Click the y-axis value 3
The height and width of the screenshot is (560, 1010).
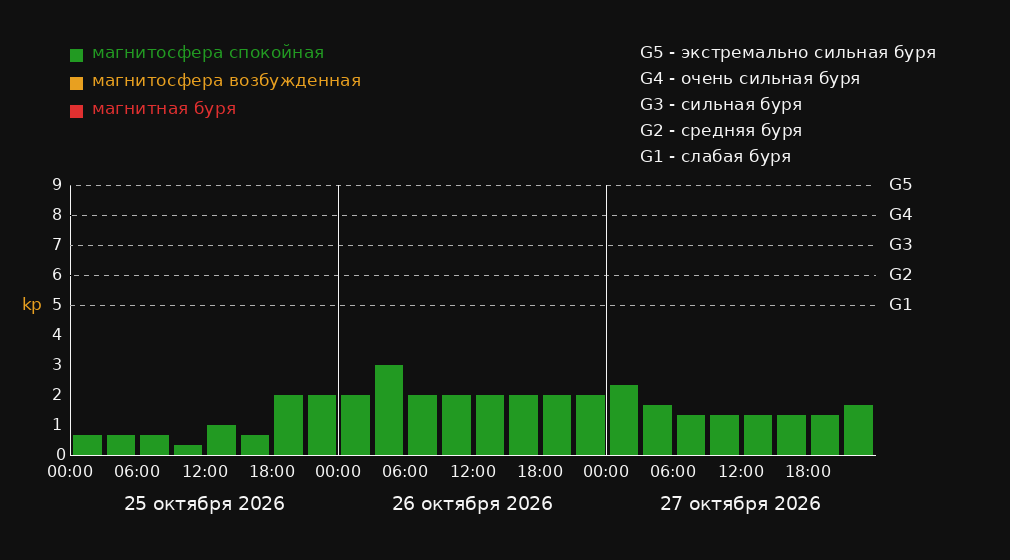click(57, 365)
